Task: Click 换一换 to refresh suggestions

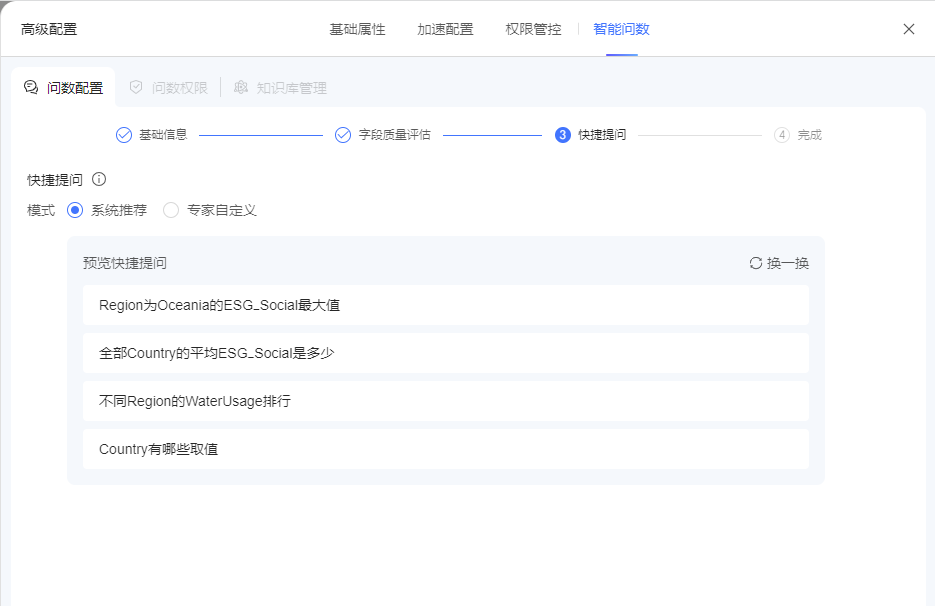Action: click(x=787, y=263)
